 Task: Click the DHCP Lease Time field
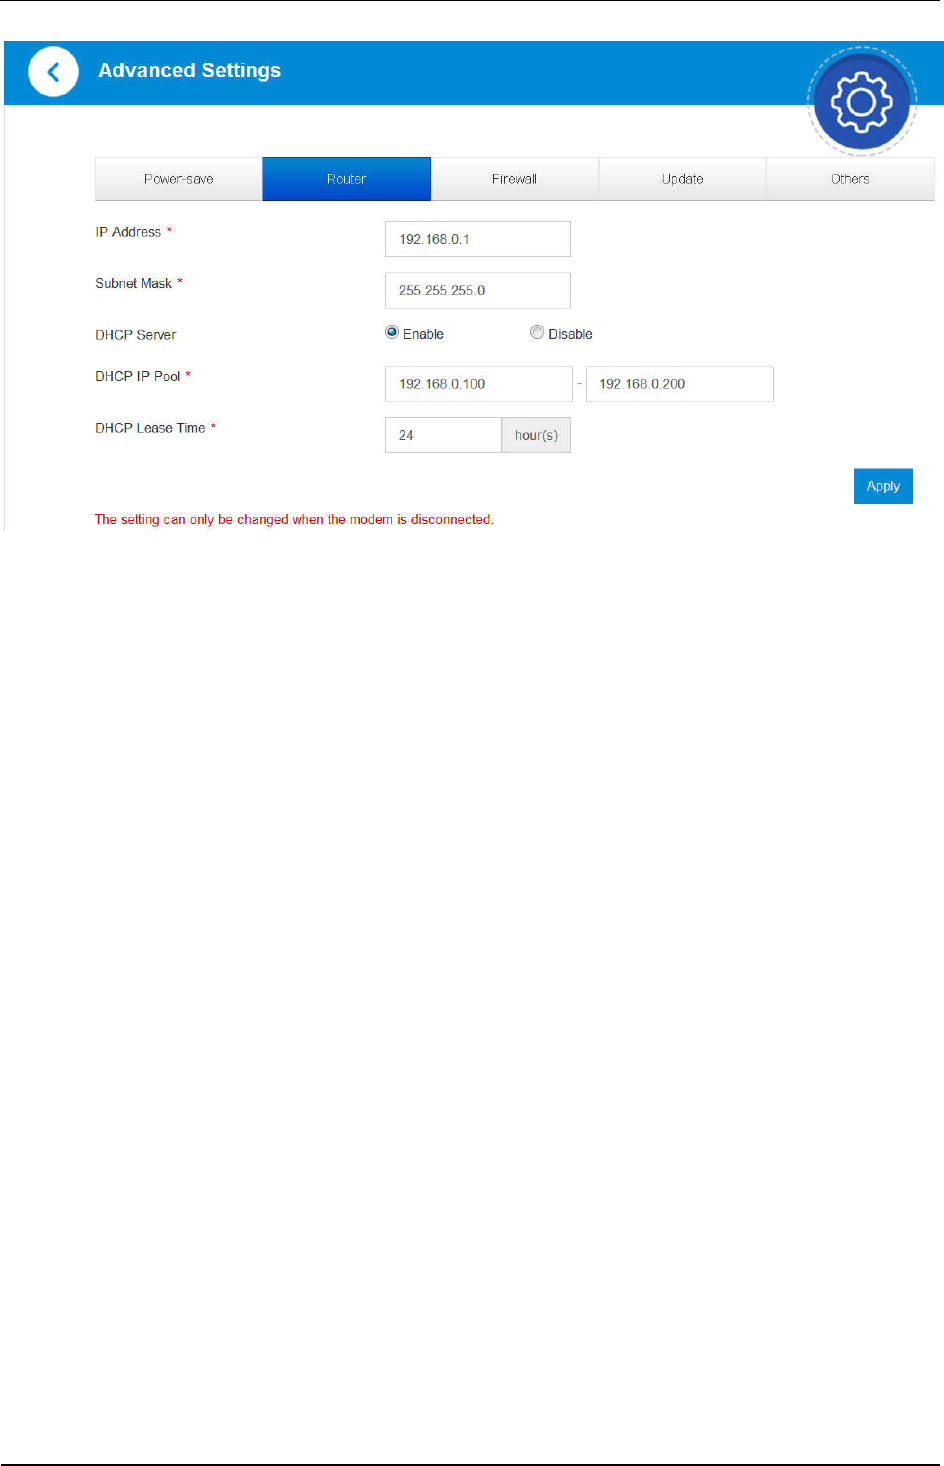[x=443, y=435]
